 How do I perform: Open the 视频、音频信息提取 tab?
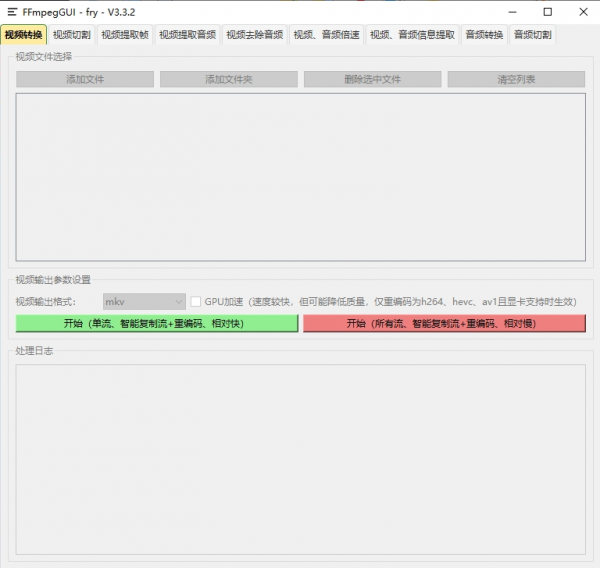(x=412, y=35)
